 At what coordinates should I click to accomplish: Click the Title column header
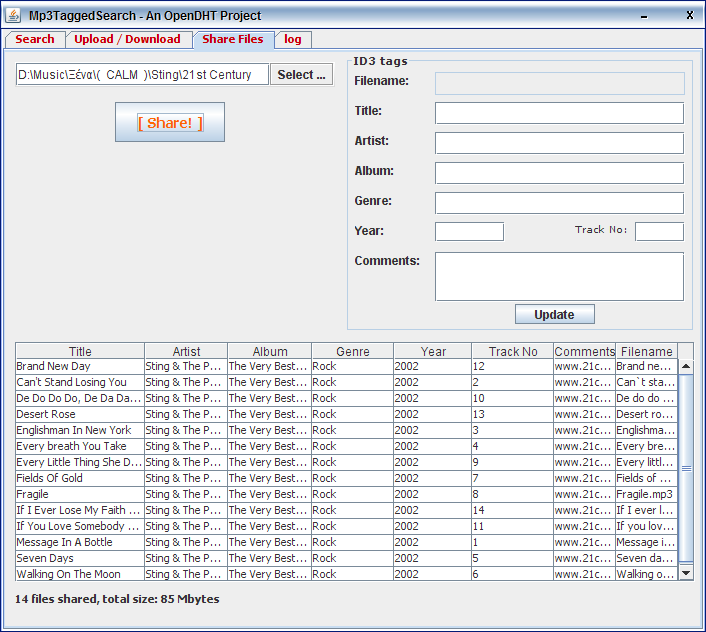pyautogui.click(x=80, y=351)
